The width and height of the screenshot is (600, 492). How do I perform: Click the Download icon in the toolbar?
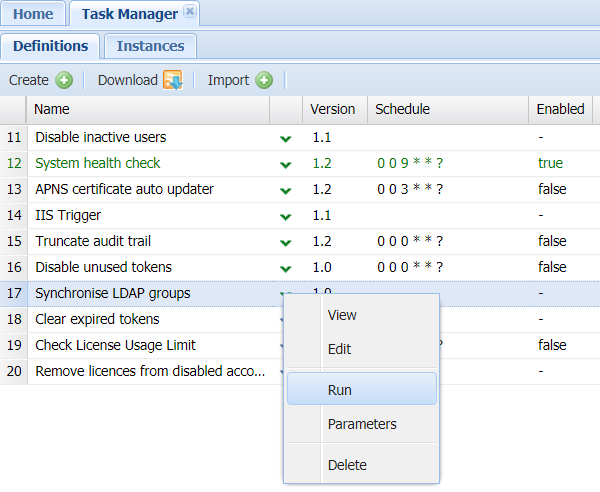point(172,80)
